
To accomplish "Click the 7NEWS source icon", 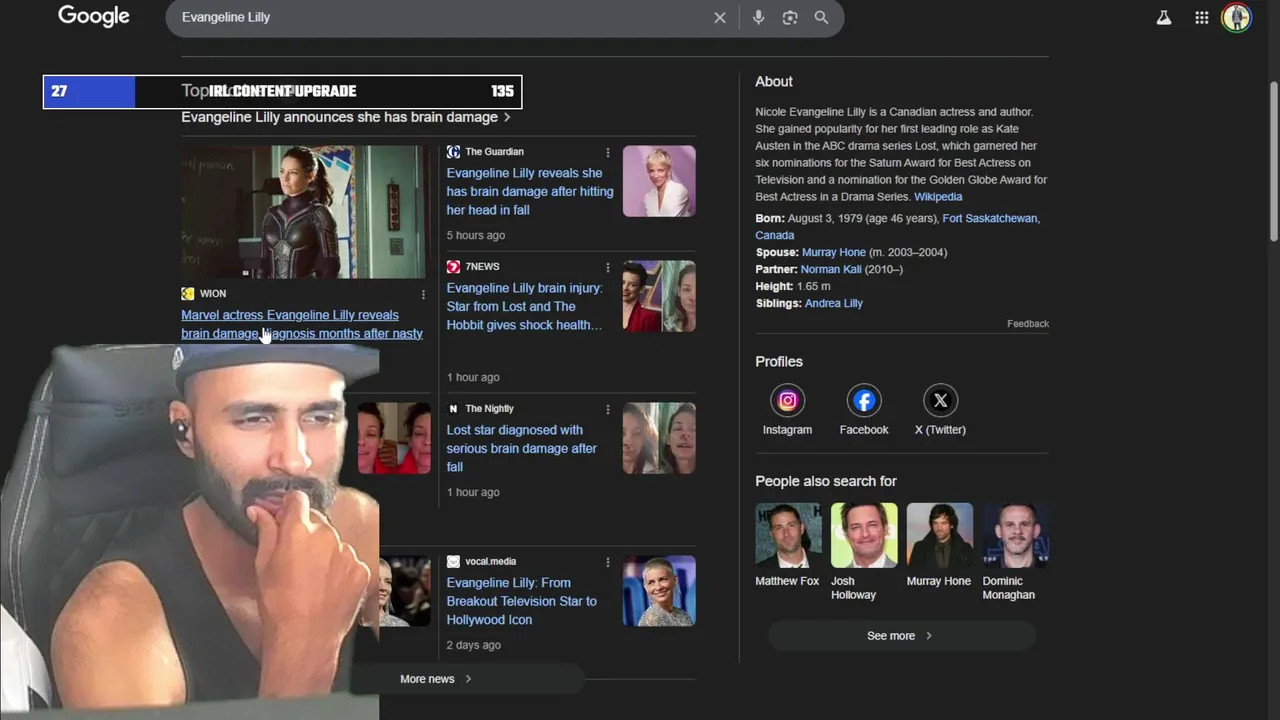I will [453, 267].
